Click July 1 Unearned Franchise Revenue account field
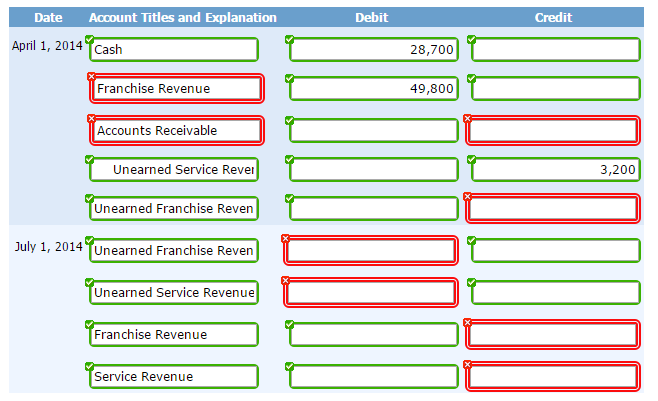The height and width of the screenshot is (401, 658). pos(174,250)
